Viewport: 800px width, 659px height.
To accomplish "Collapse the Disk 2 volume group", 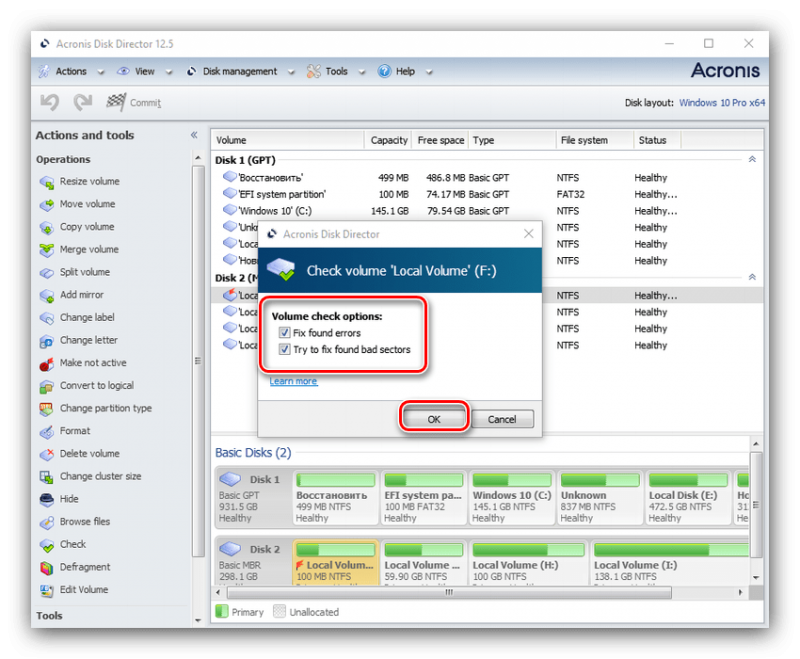I will [752, 277].
